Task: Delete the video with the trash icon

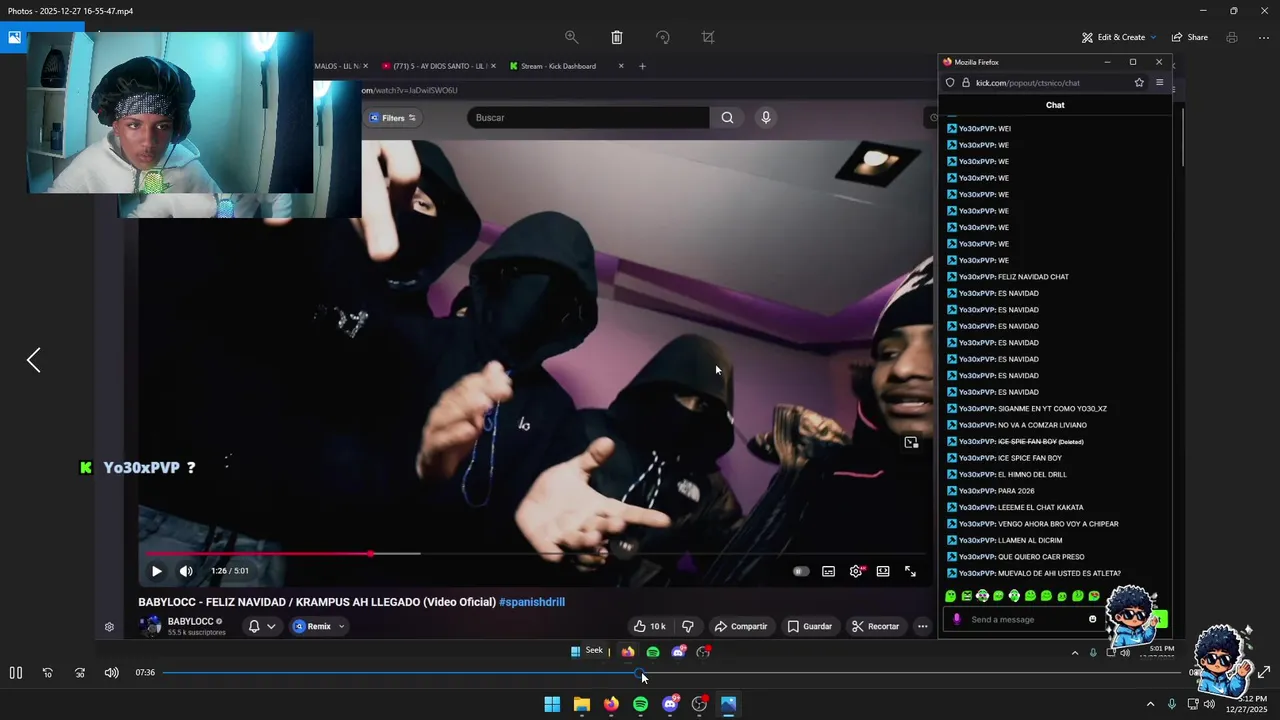Action: pos(617,37)
